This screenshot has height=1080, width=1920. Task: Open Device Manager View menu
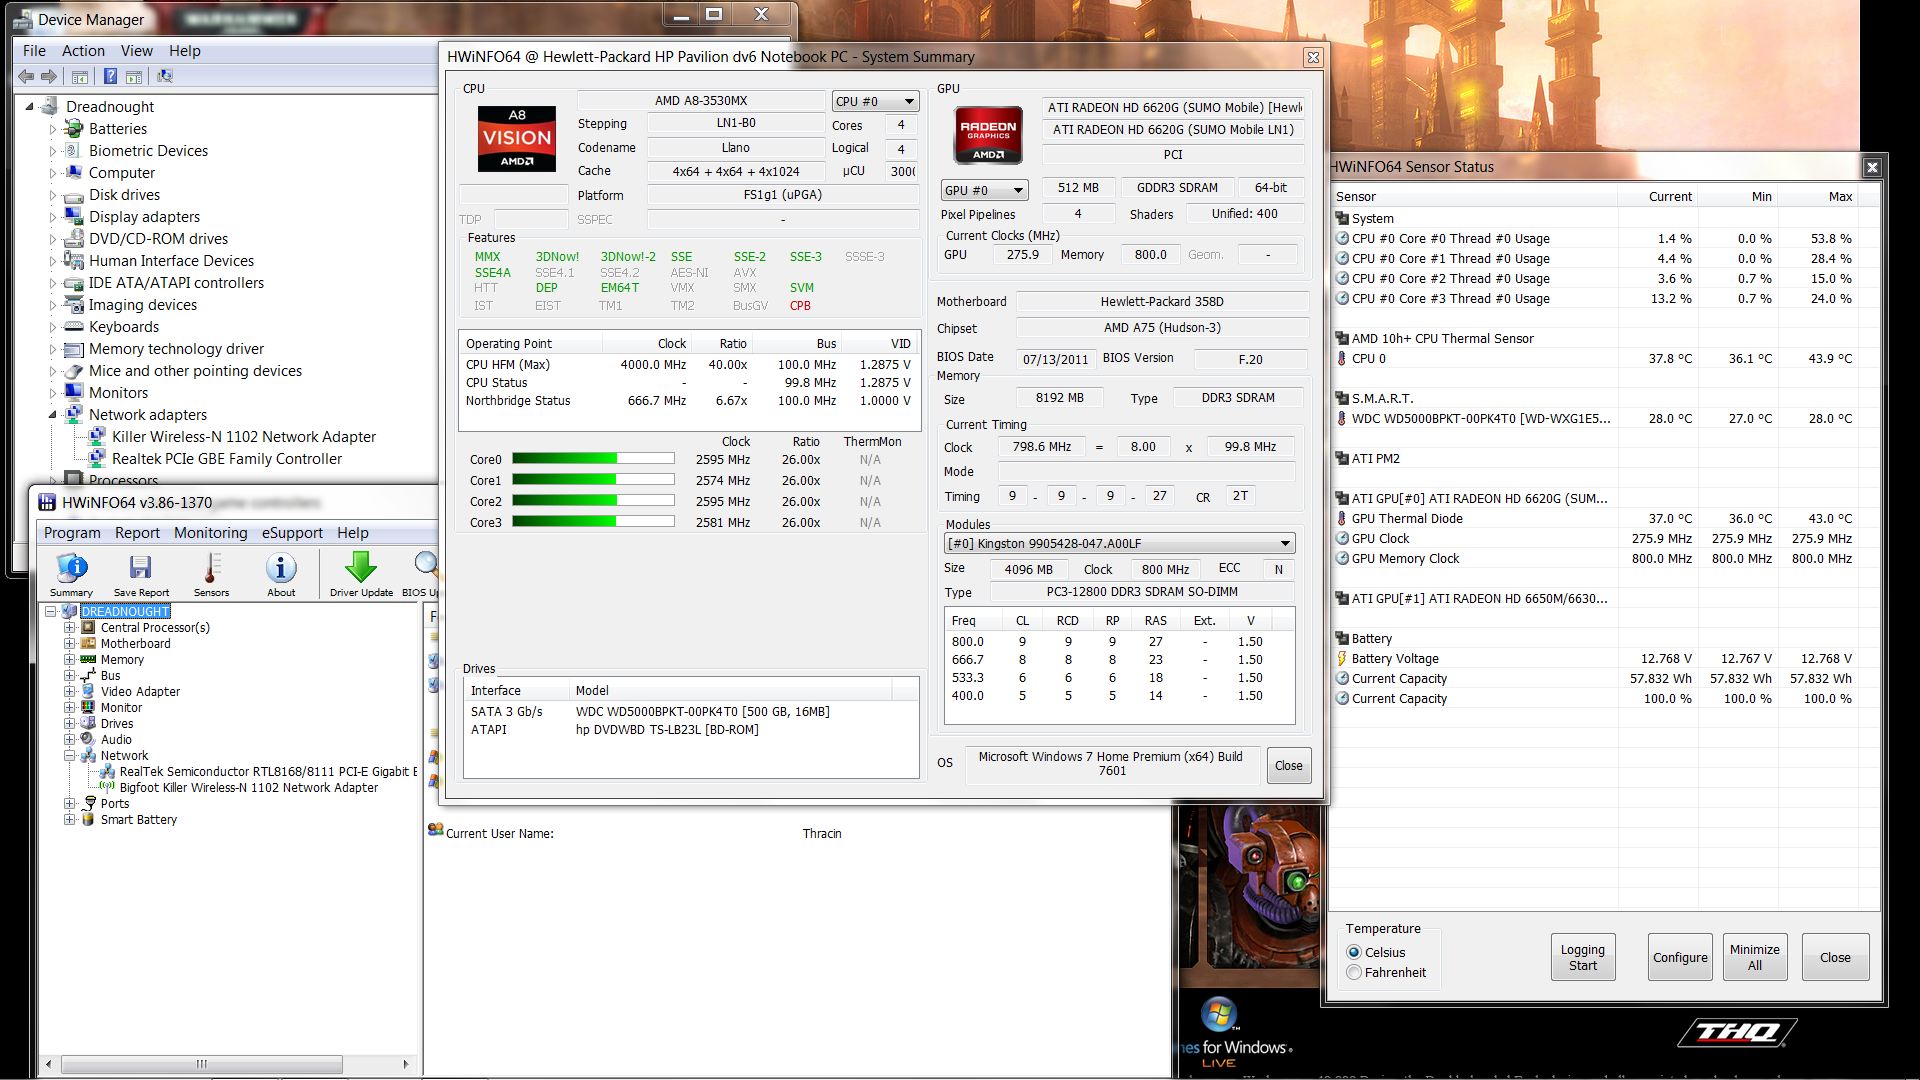pos(137,51)
